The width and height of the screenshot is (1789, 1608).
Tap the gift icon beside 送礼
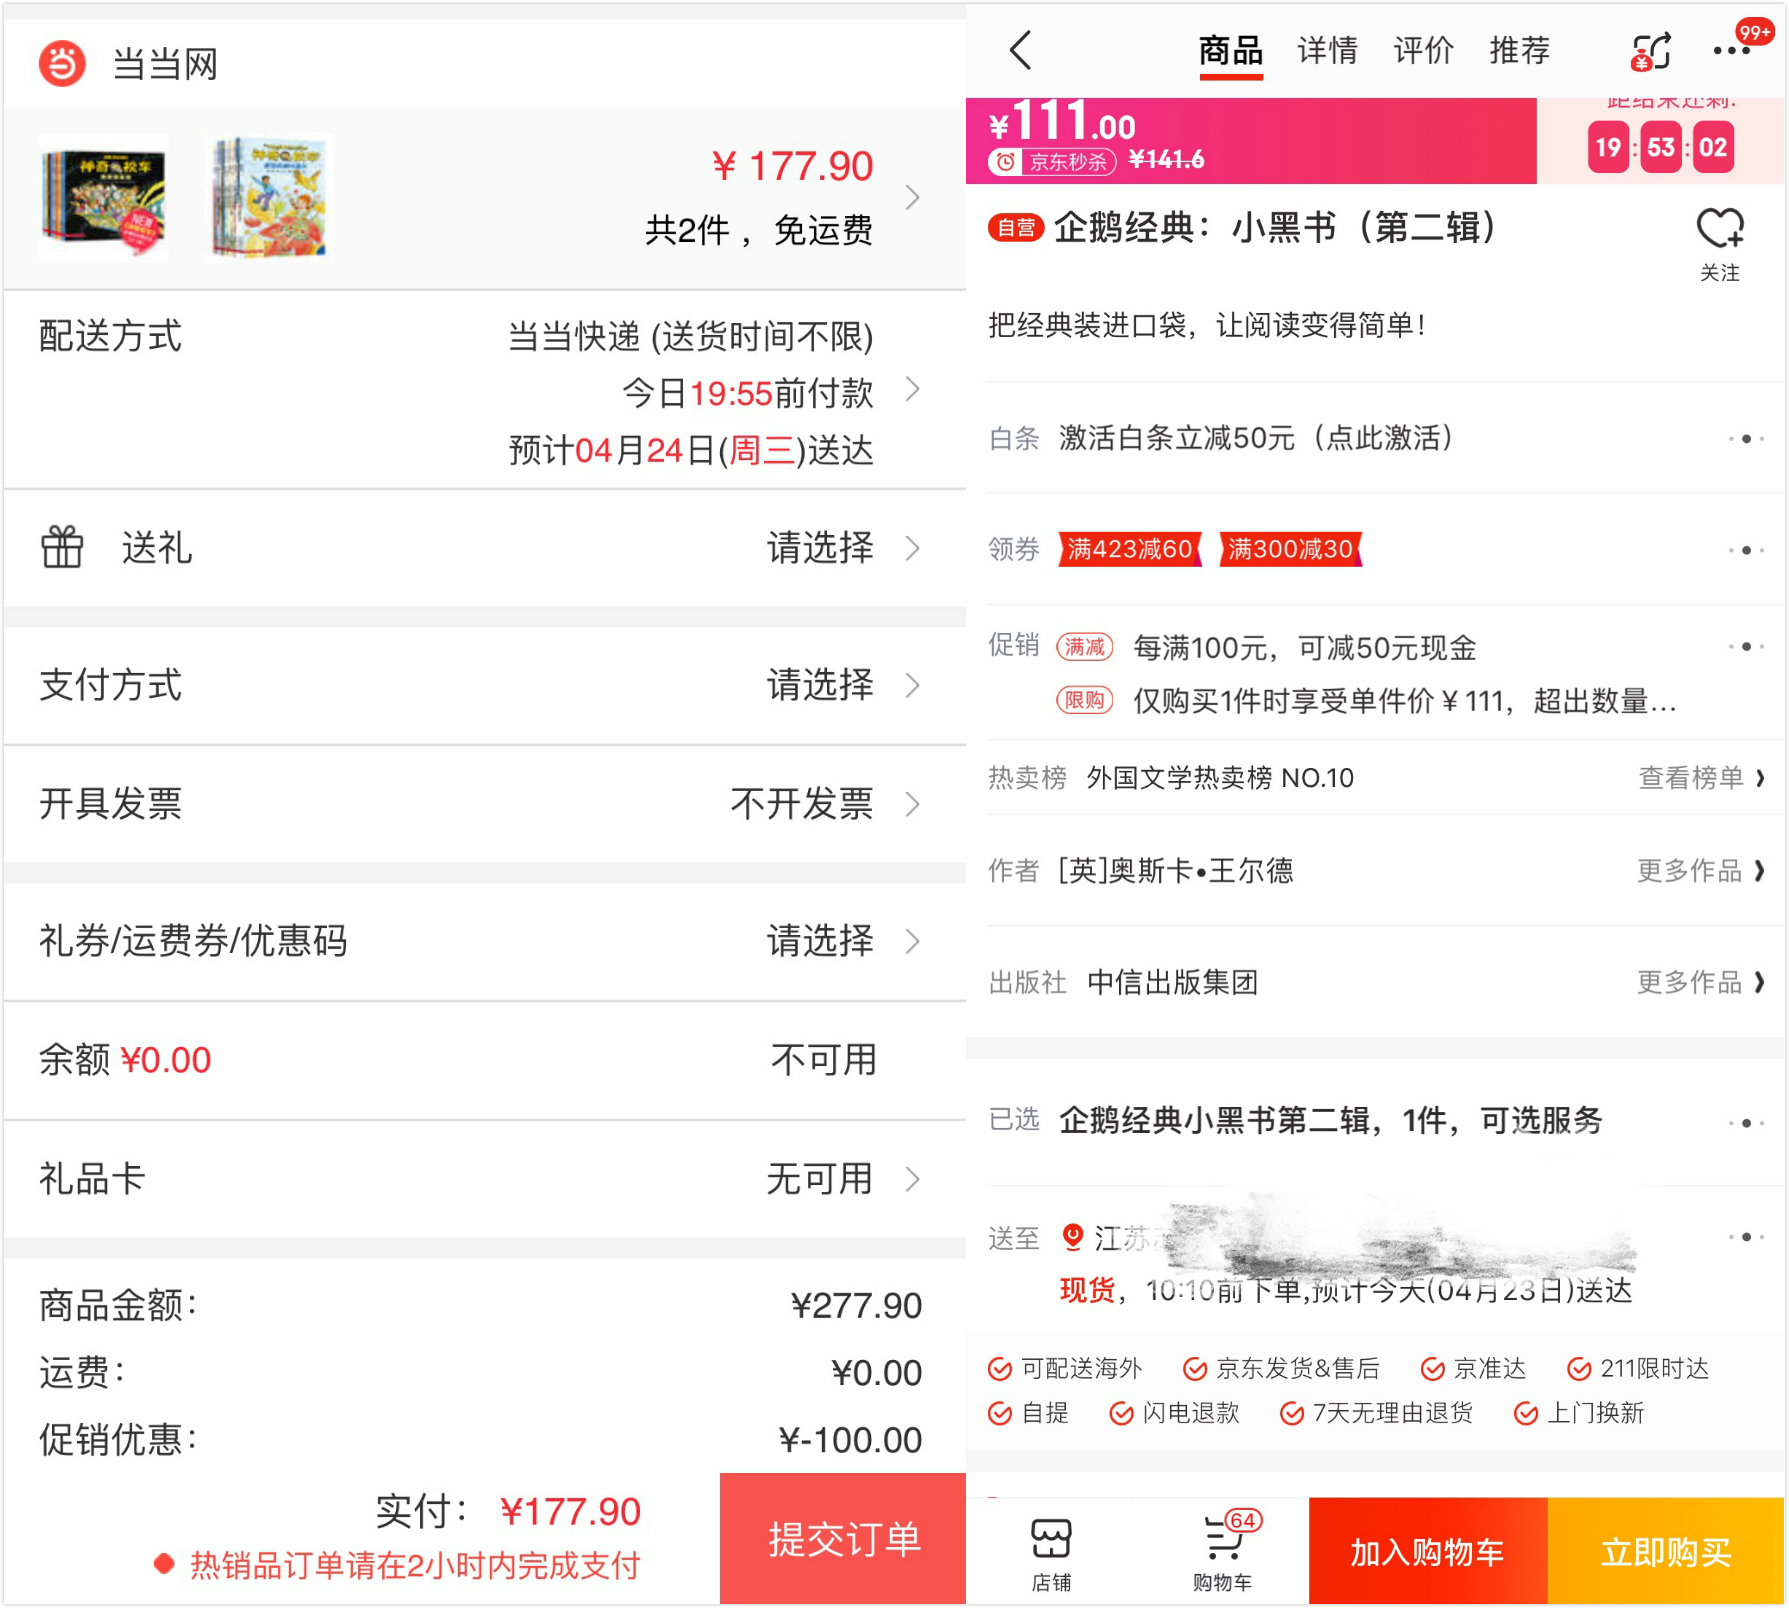[61, 548]
